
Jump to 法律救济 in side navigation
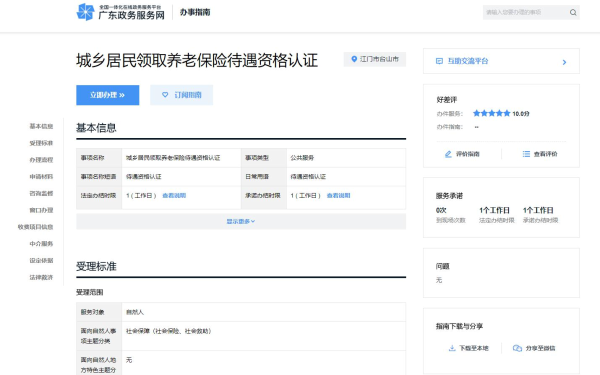coord(41,277)
